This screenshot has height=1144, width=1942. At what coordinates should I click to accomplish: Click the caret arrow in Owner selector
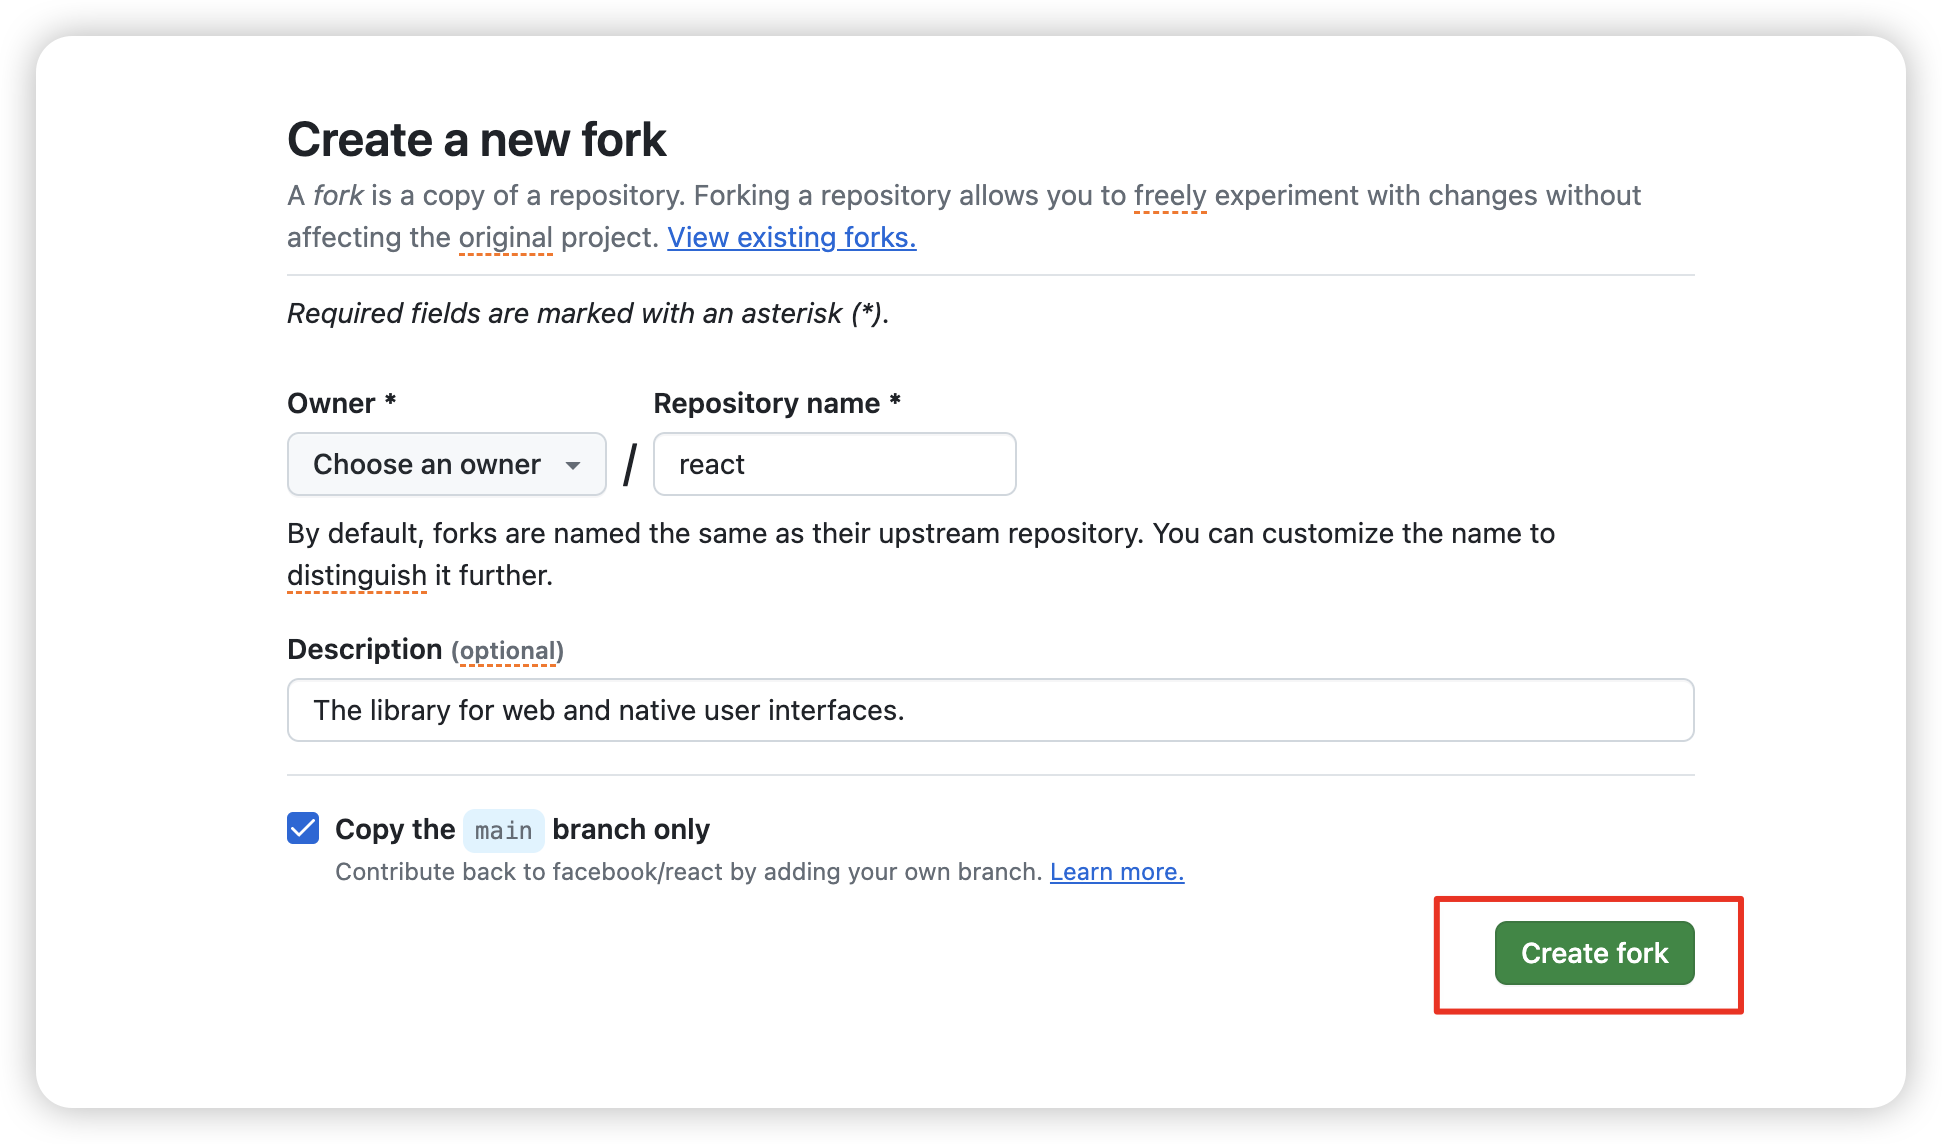[x=573, y=465]
